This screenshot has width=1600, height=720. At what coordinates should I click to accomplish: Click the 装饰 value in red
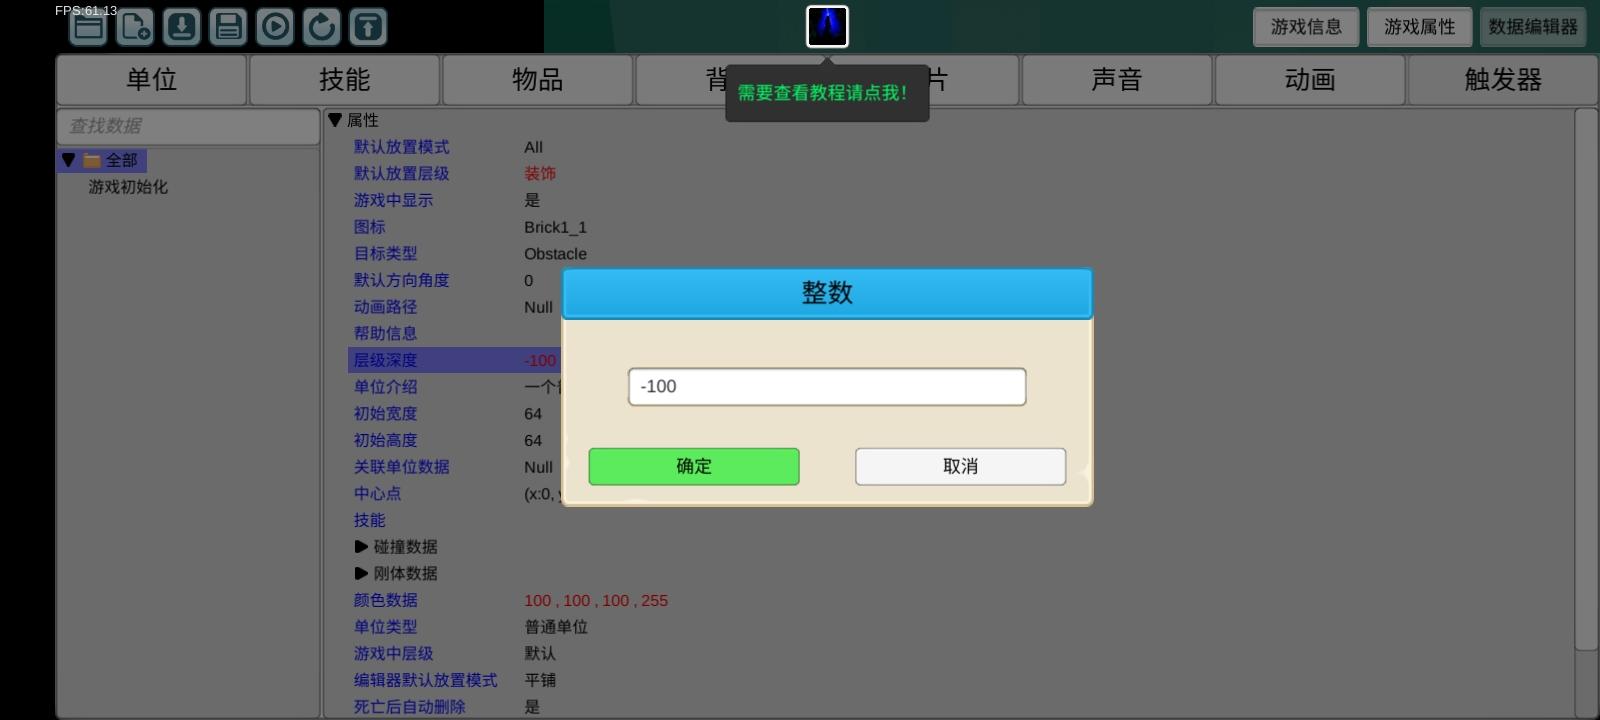540,174
